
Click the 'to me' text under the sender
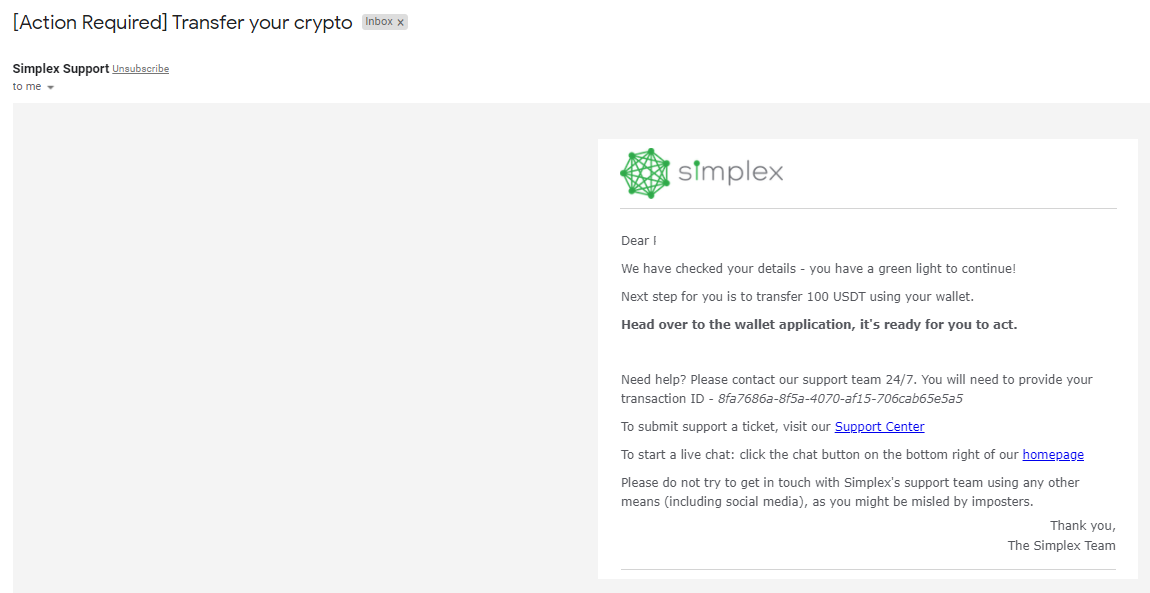coord(27,86)
